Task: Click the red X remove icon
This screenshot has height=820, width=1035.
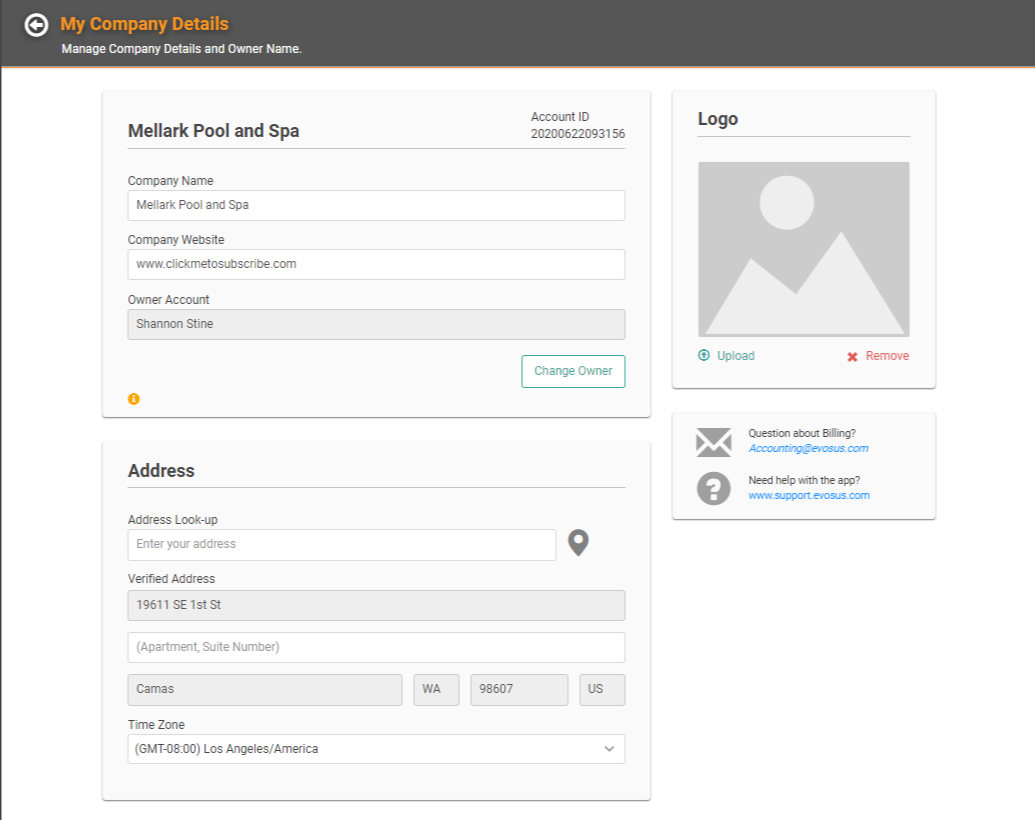Action: [x=852, y=357]
